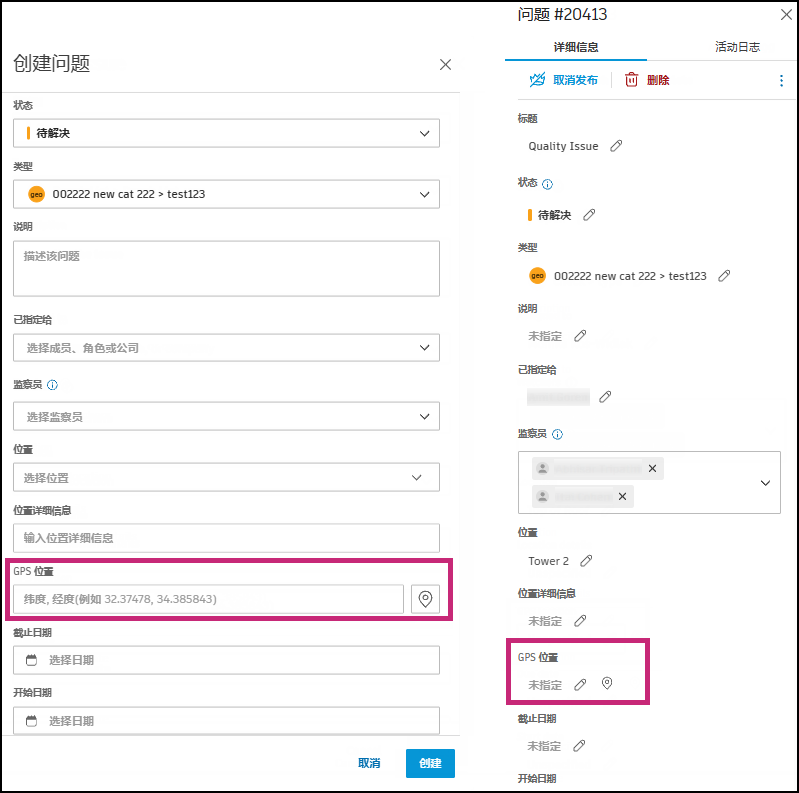The height and width of the screenshot is (793, 799).
Task: Edit the Quality Issue title with pencil icon
Action: [x=616, y=146]
